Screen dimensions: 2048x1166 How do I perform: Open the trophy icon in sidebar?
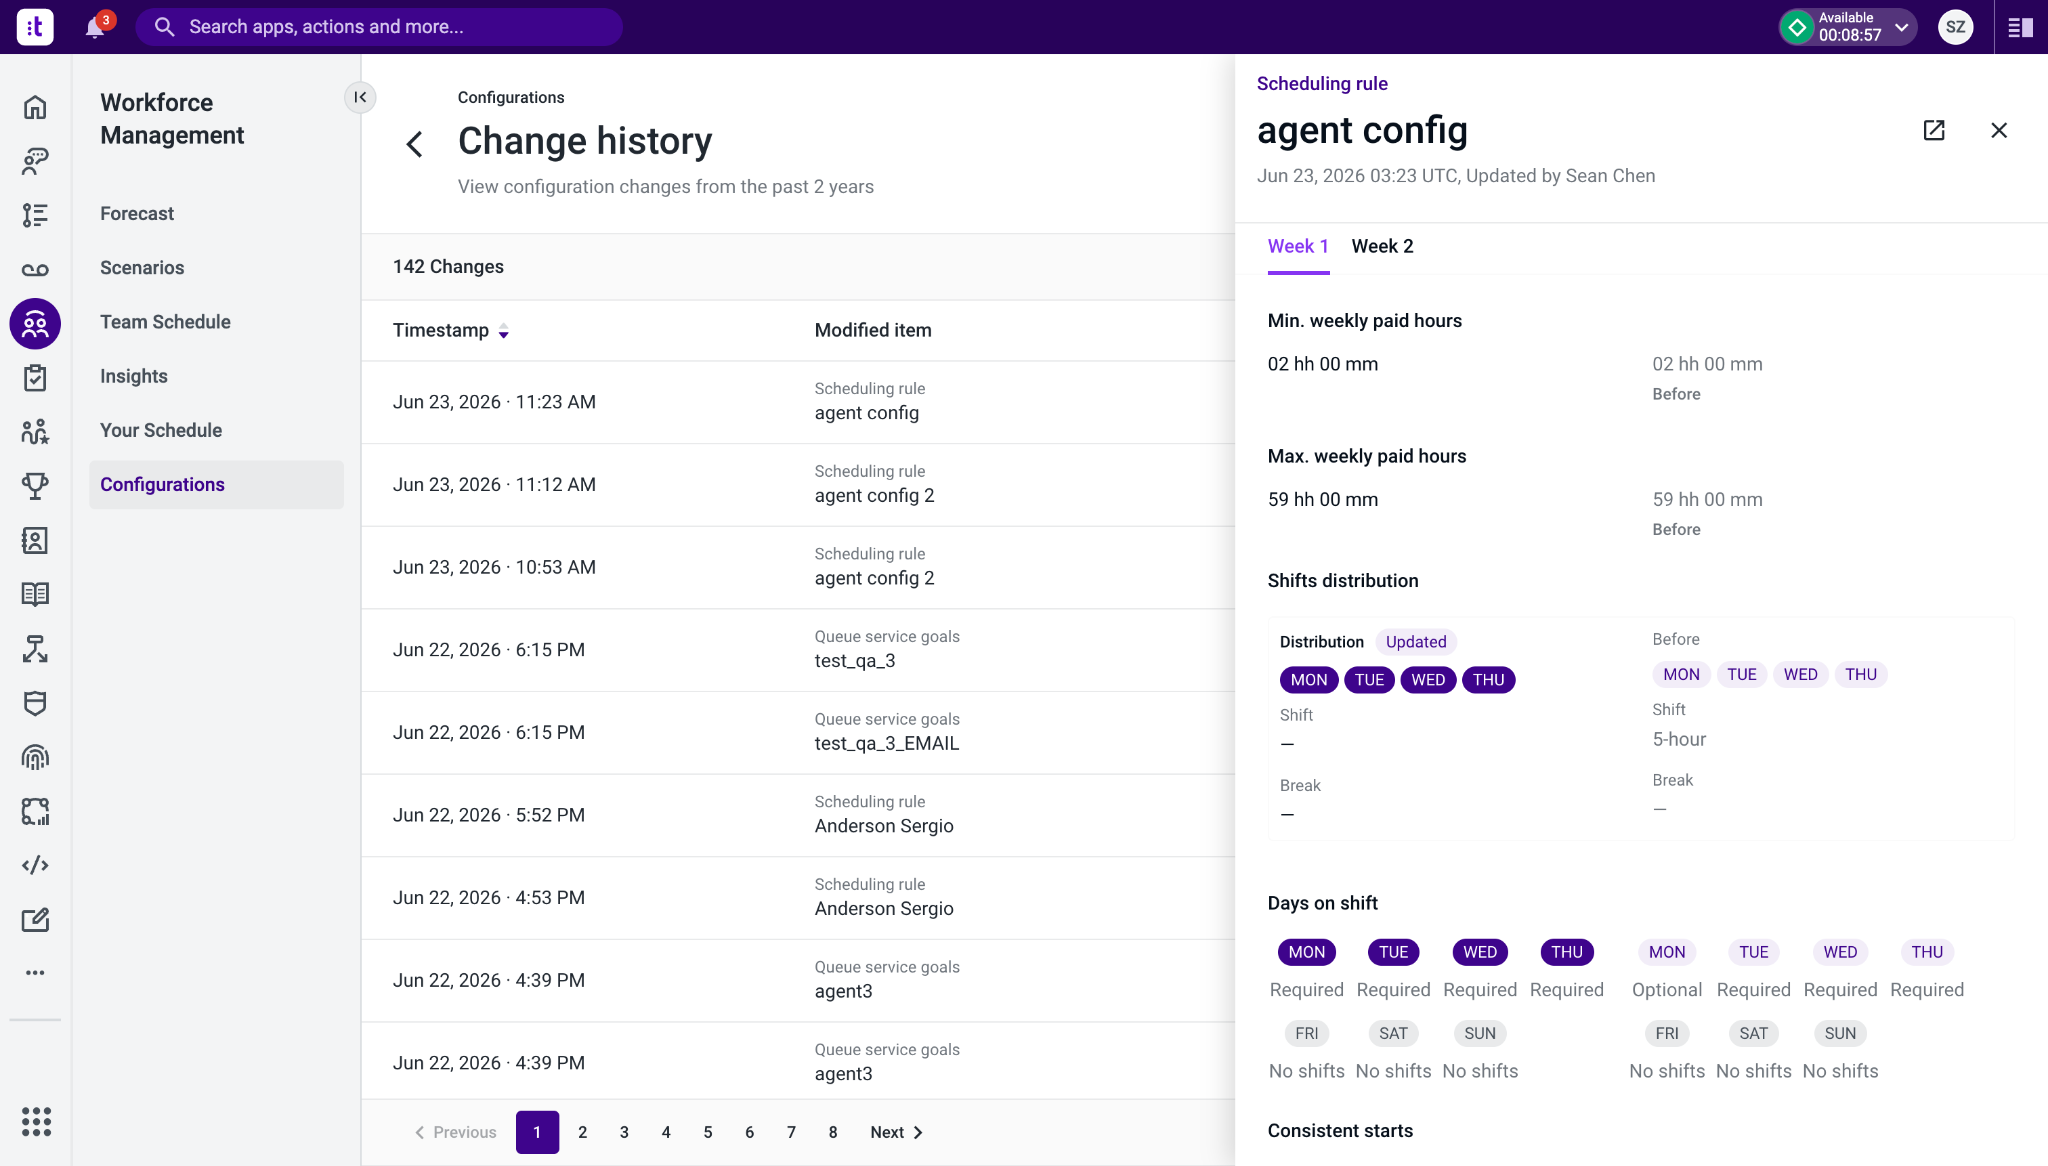(x=35, y=486)
